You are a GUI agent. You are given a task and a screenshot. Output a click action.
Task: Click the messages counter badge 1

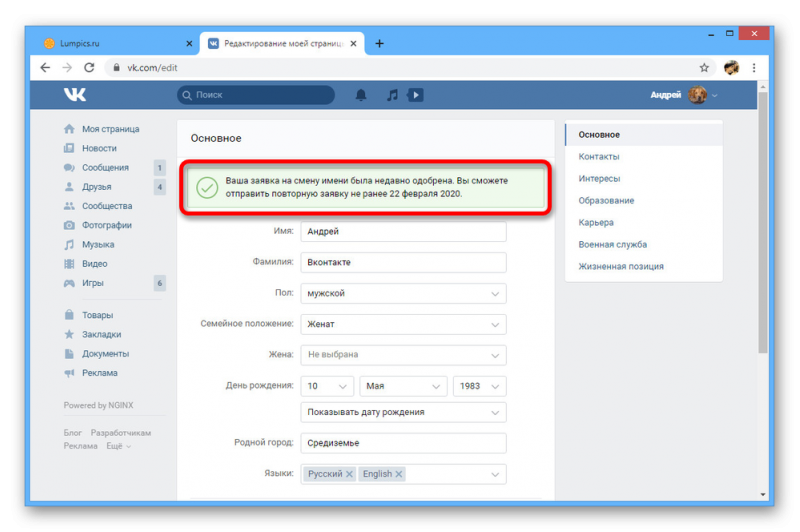160,167
